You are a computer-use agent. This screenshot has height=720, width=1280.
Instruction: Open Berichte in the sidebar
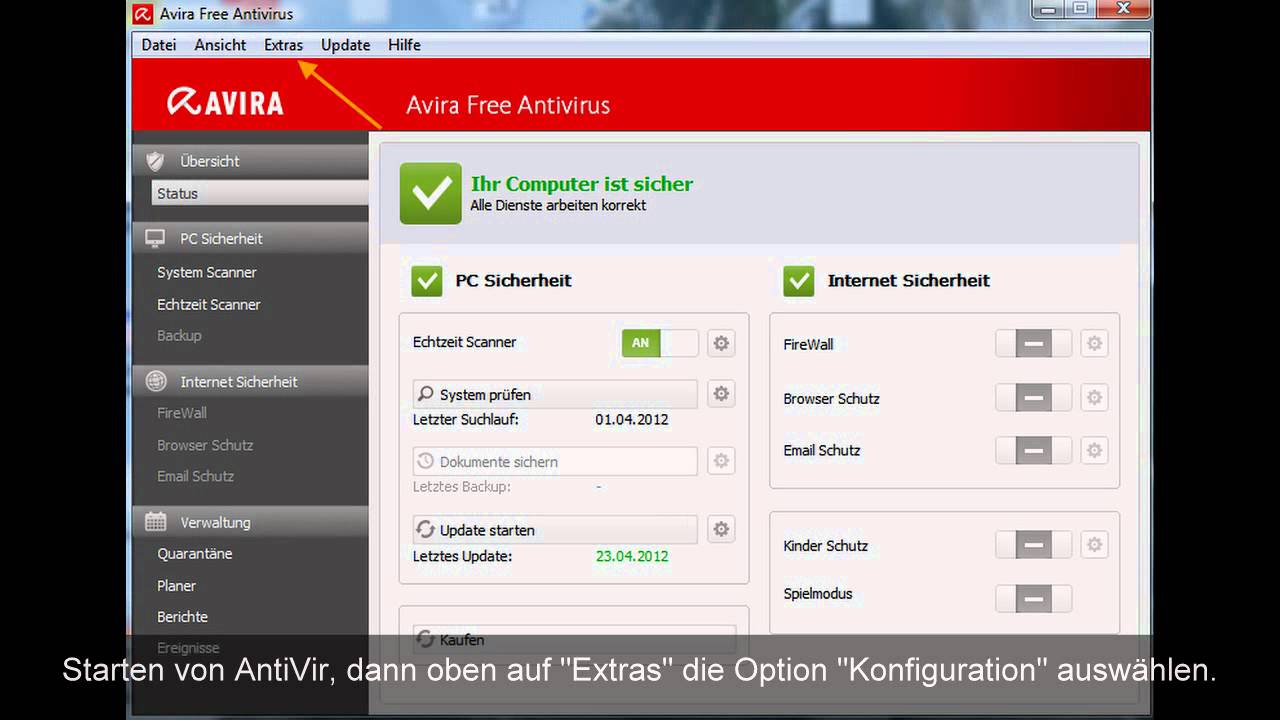(182, 616)
